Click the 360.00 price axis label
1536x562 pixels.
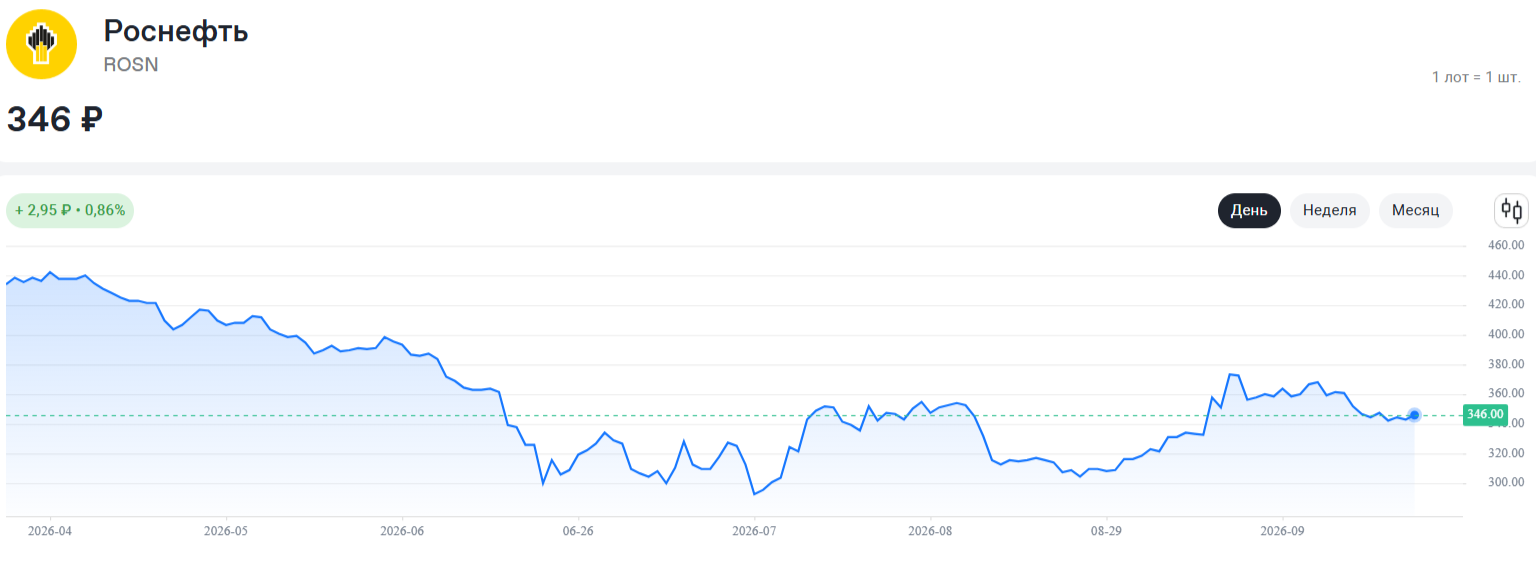(x=1506, y=394)
